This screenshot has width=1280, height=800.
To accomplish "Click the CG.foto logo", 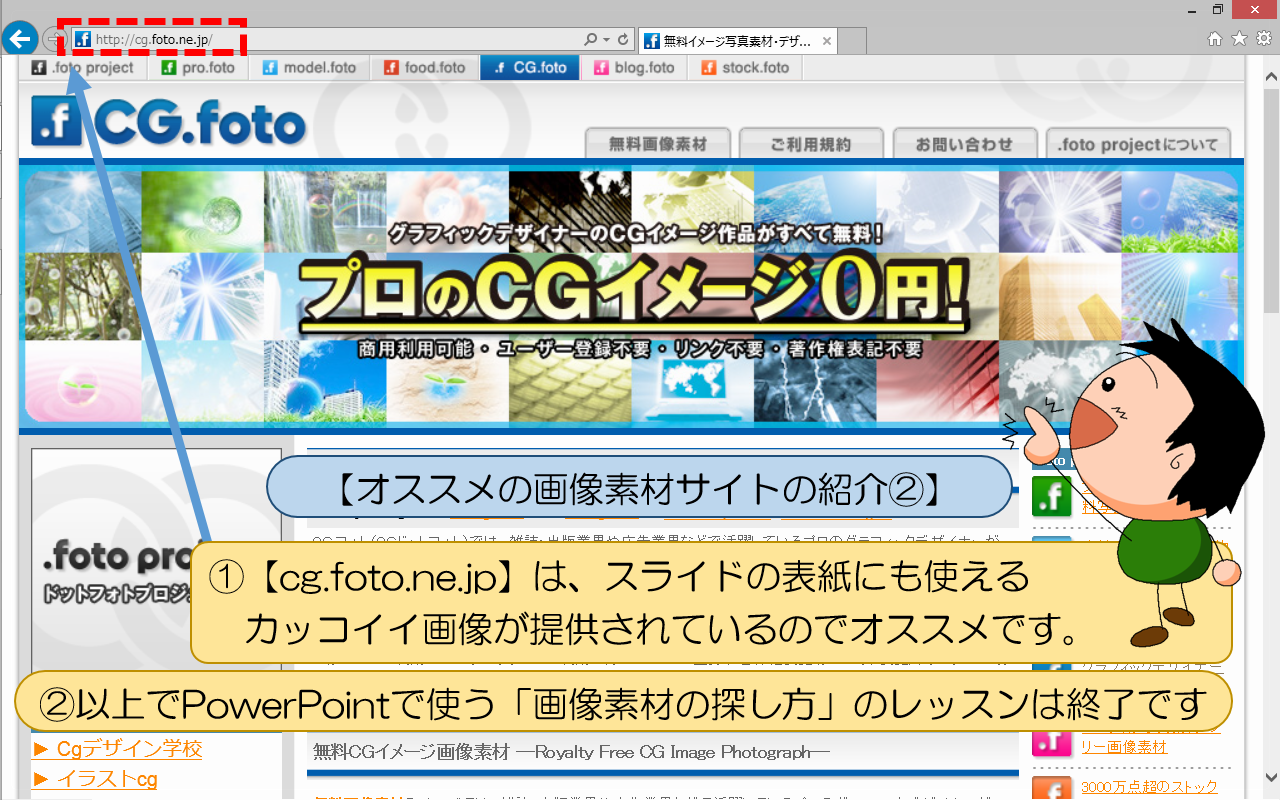I will tap(168, 122).
